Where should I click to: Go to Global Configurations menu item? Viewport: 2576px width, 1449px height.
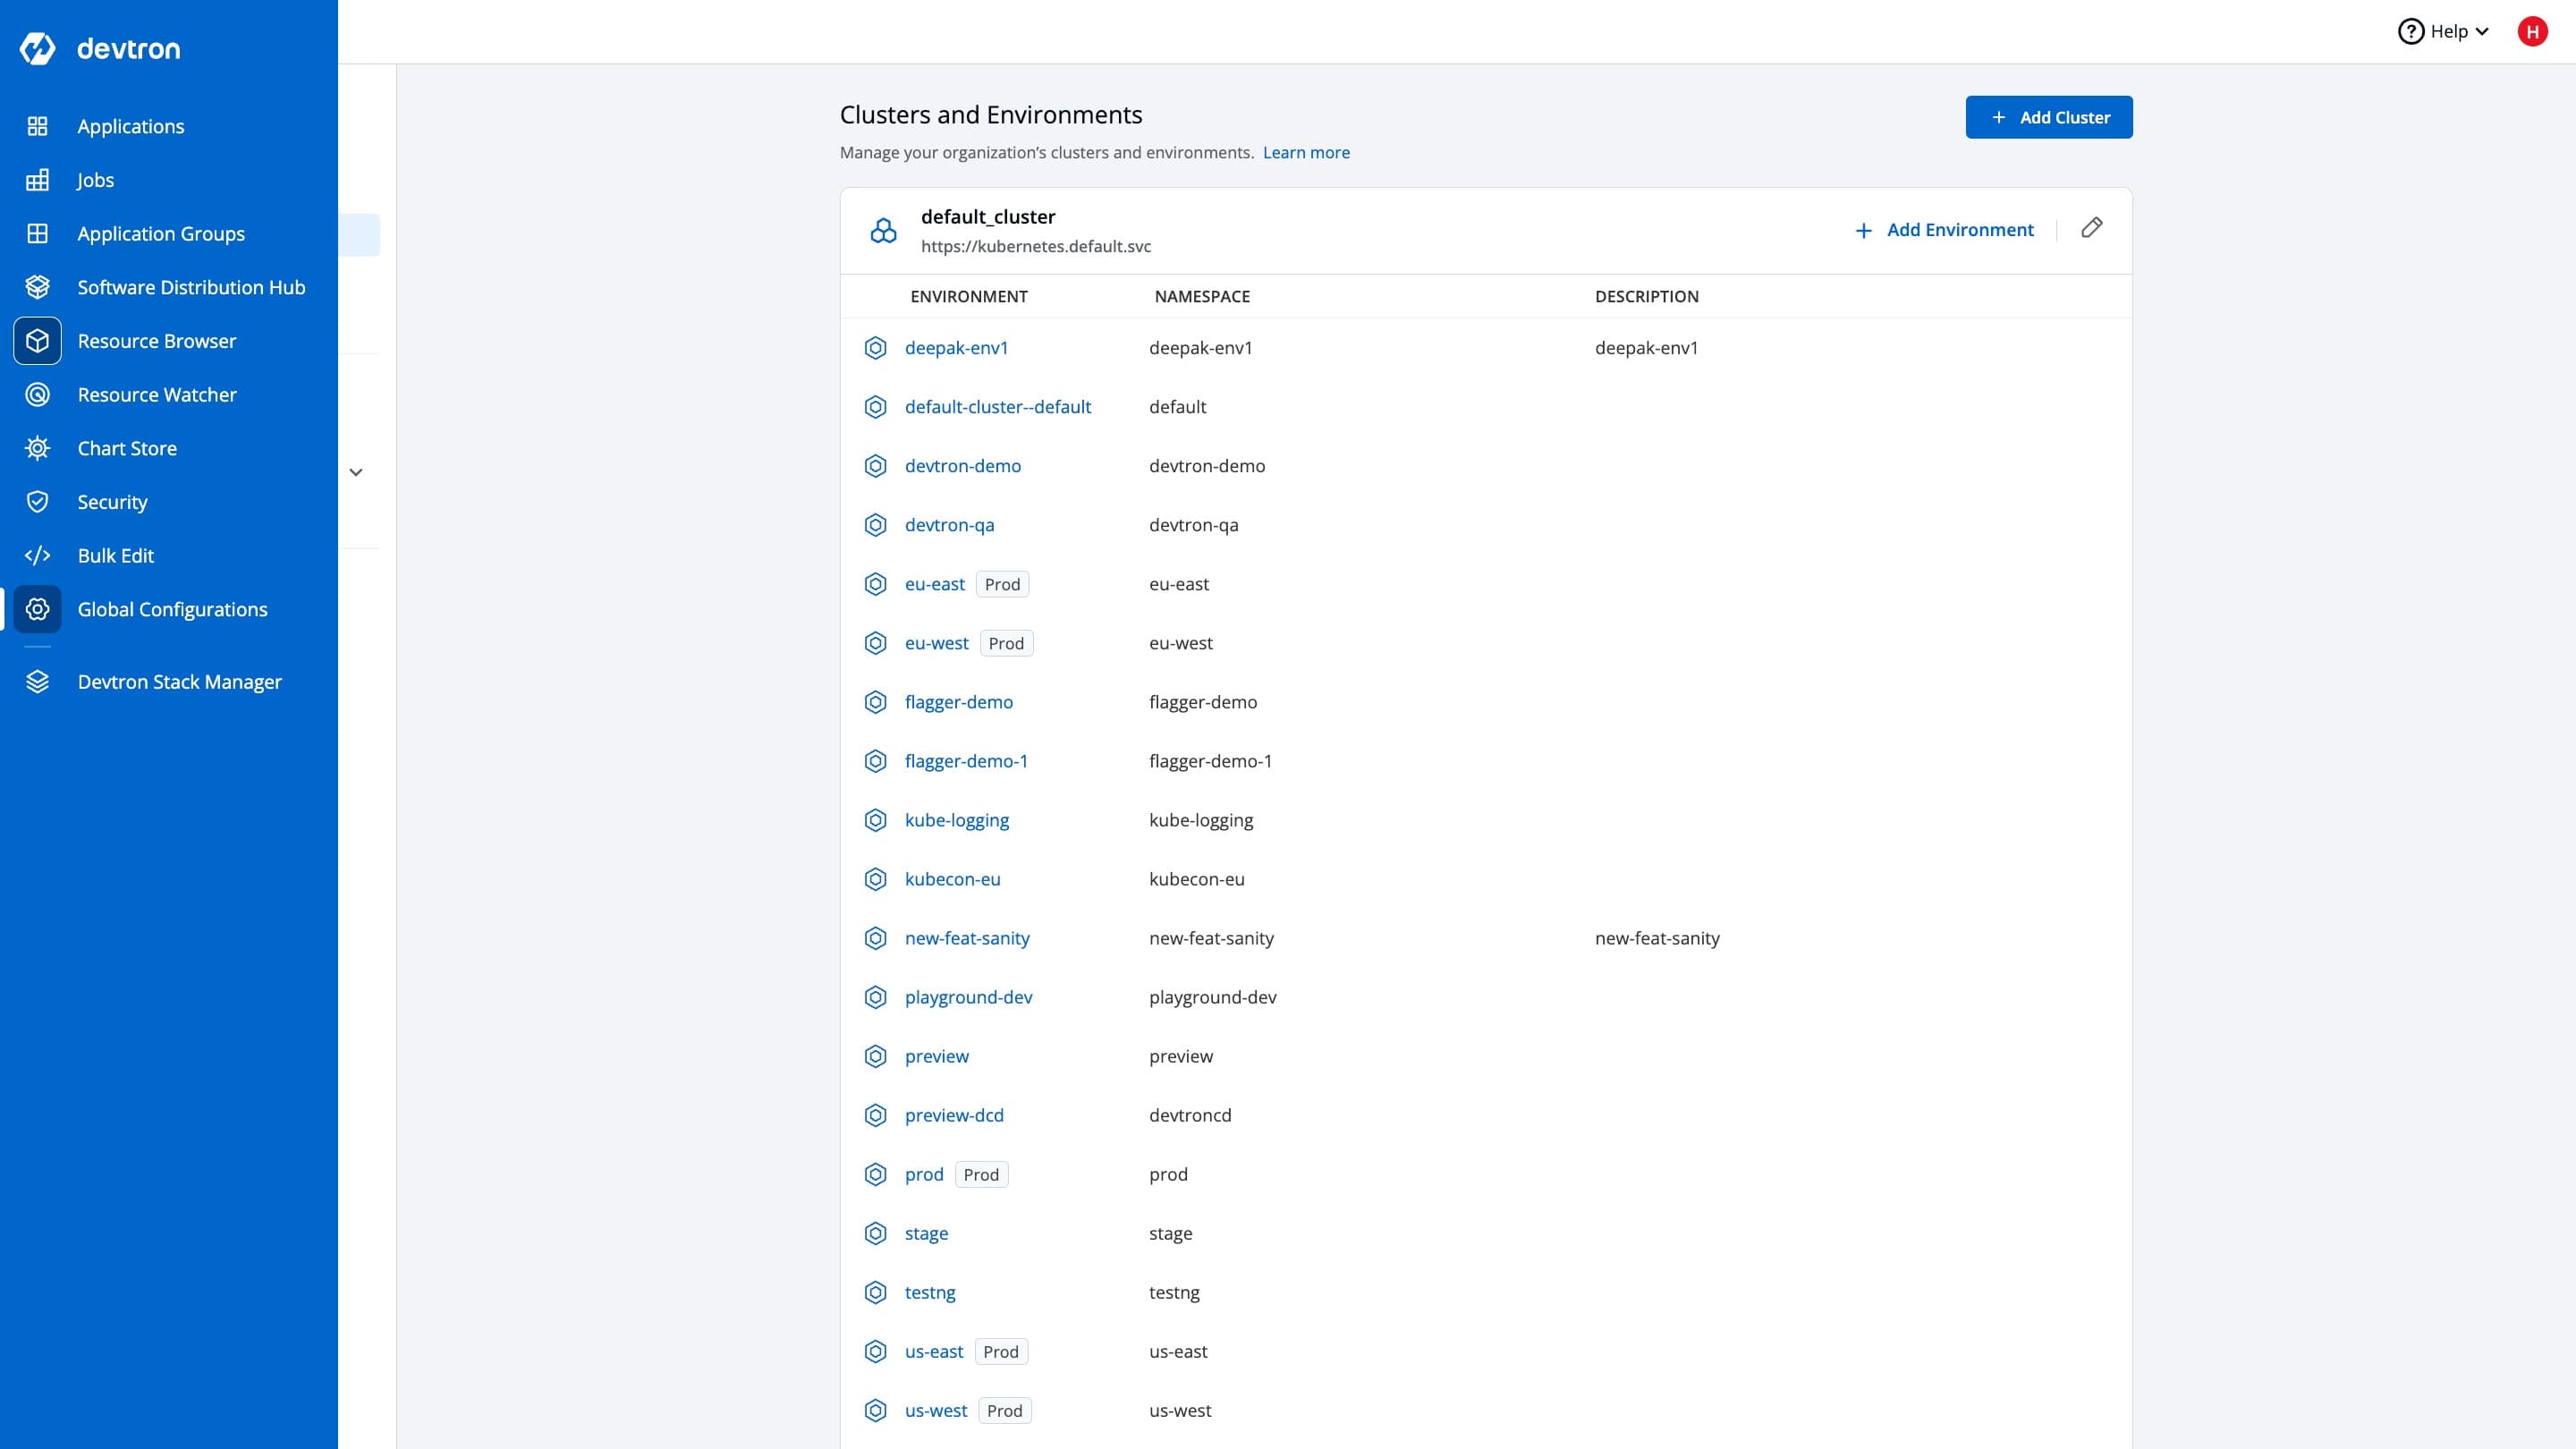tap(173, 609)
